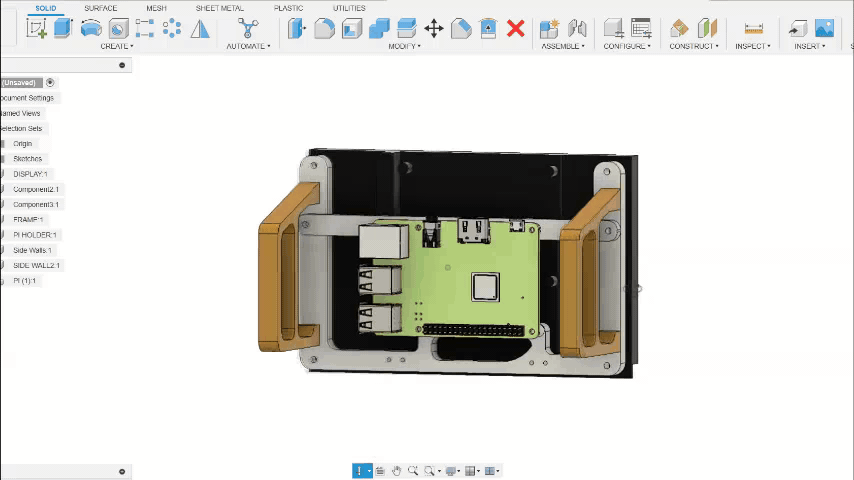Click the Configure model icon
The height and width of the screenshot is (480, 854).
click(x=614, y=28)
